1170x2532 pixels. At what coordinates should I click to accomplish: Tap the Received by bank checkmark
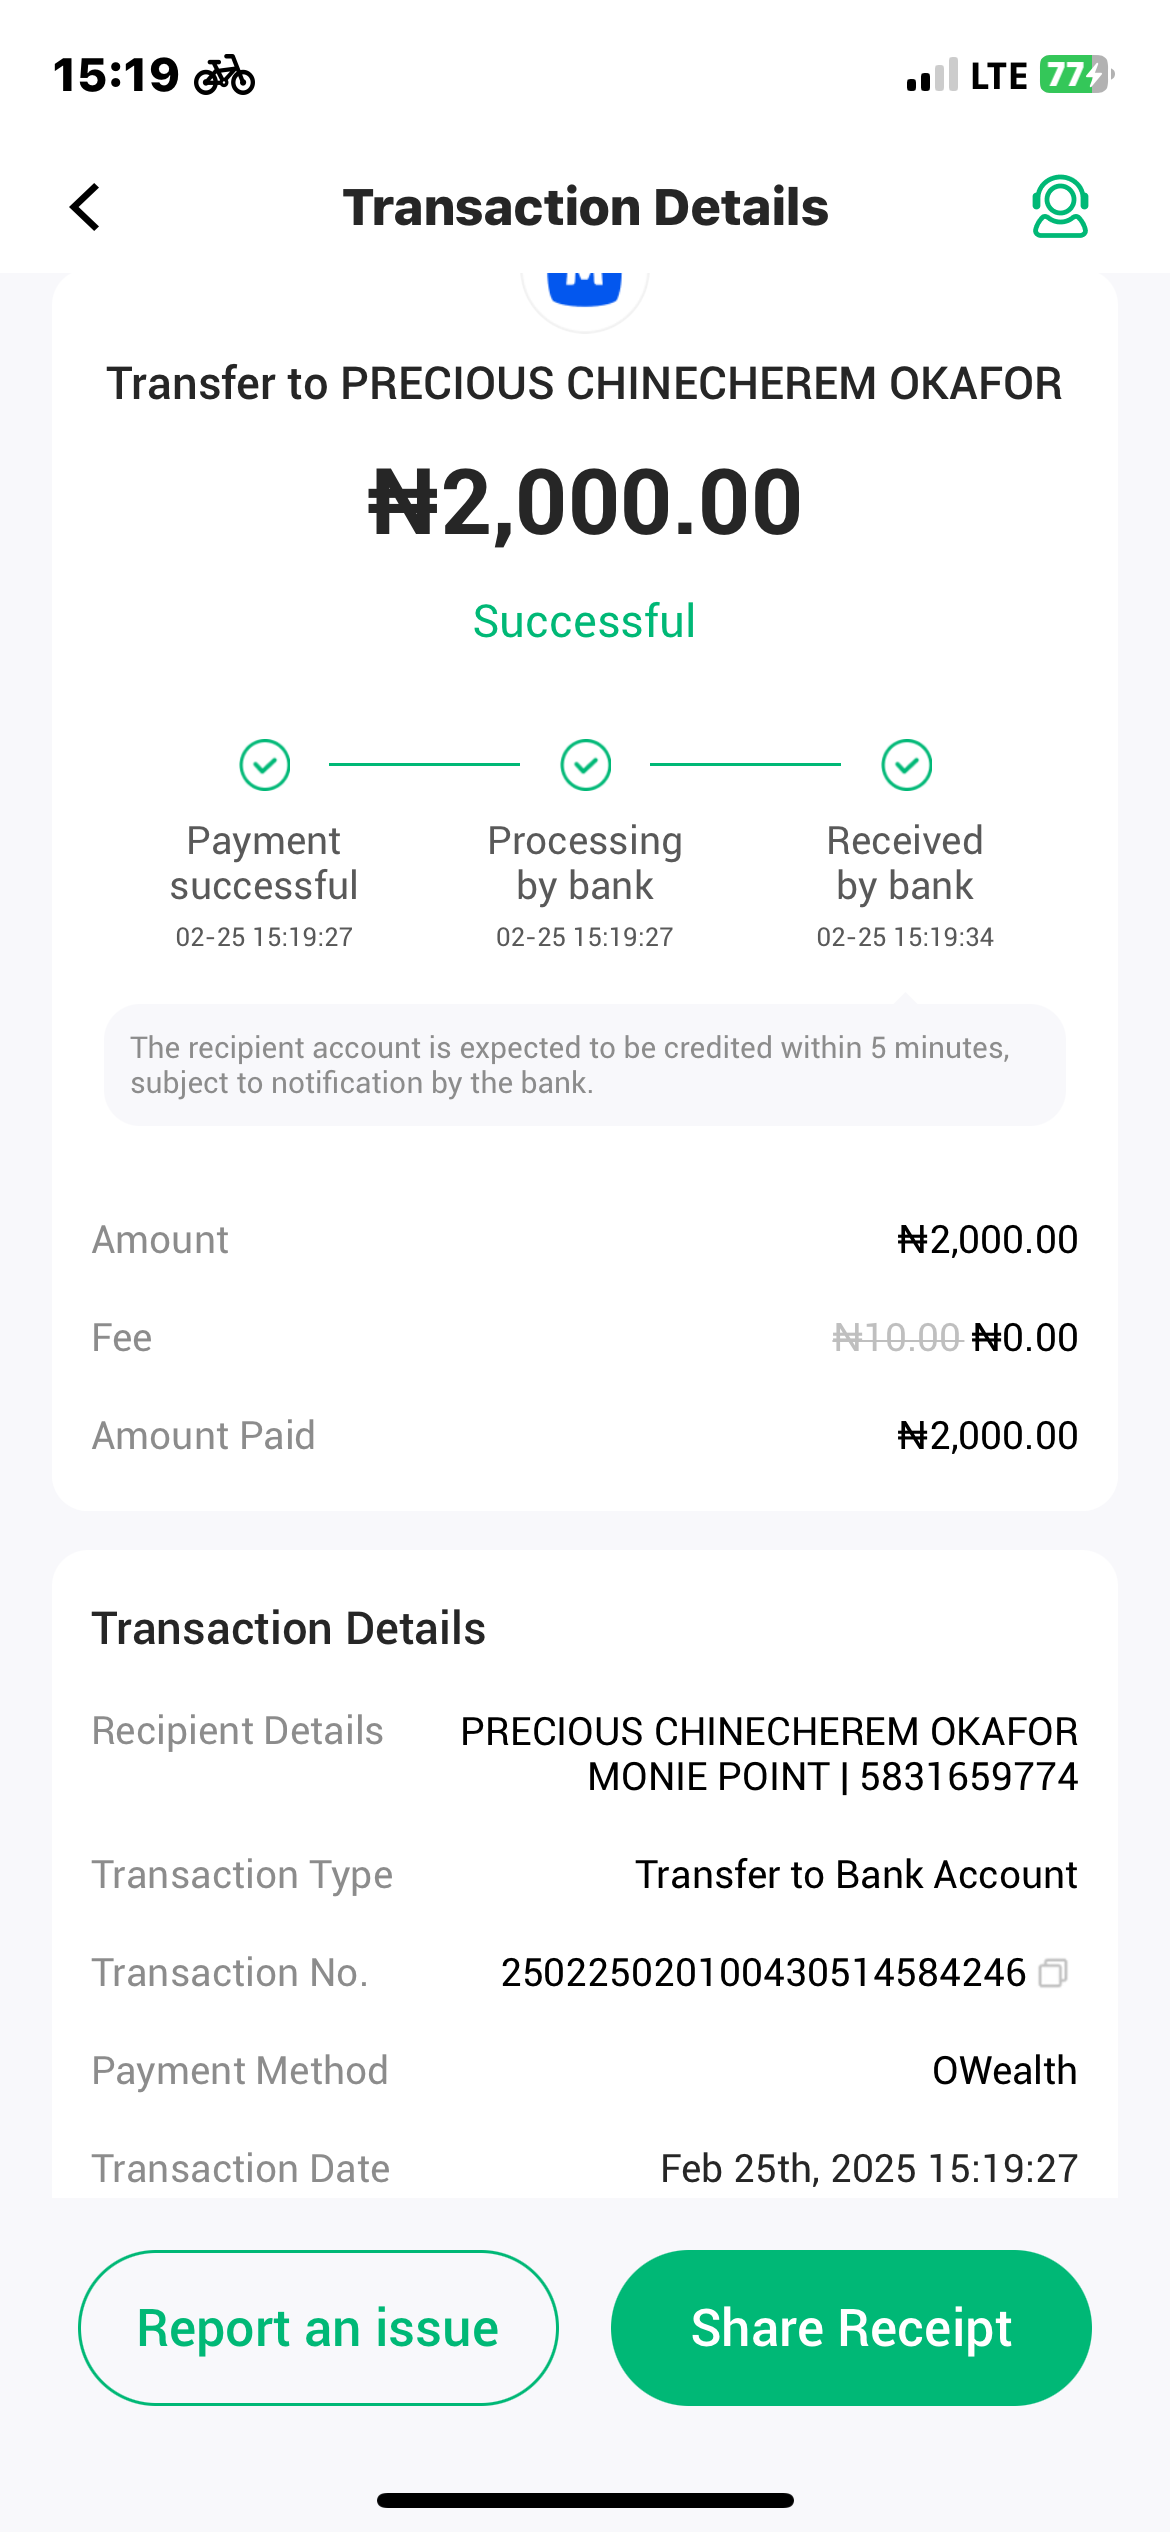907,765
